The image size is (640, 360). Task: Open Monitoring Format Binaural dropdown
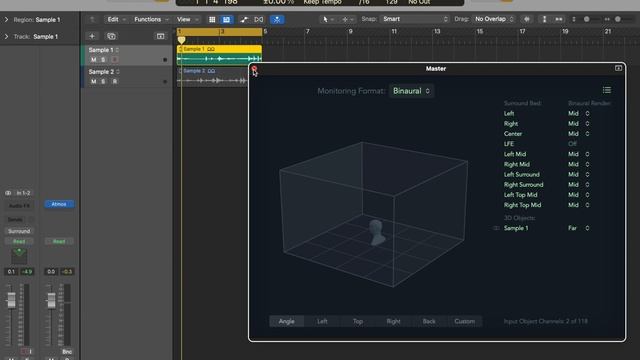(x=411, y=91)
